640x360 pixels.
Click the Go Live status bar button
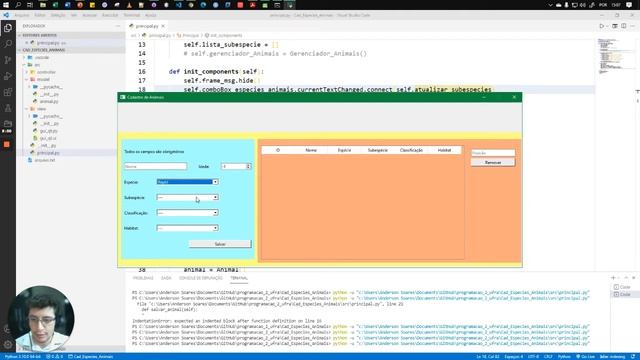coord(585,357)
